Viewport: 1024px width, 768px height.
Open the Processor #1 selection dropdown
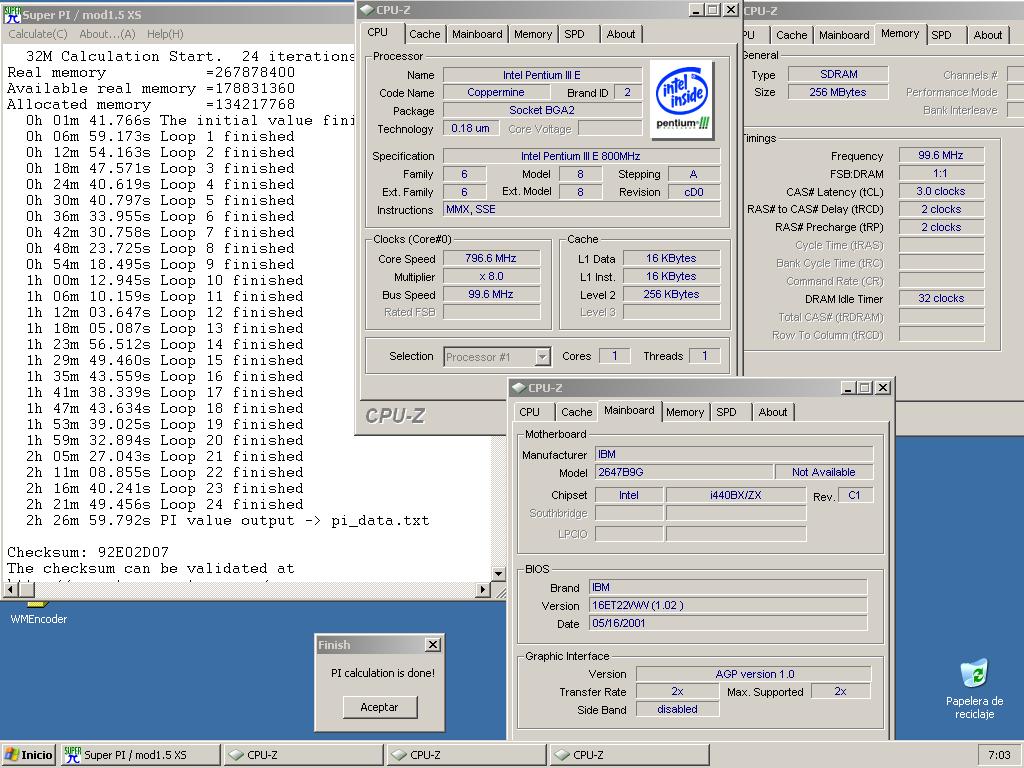coord(497,357)
